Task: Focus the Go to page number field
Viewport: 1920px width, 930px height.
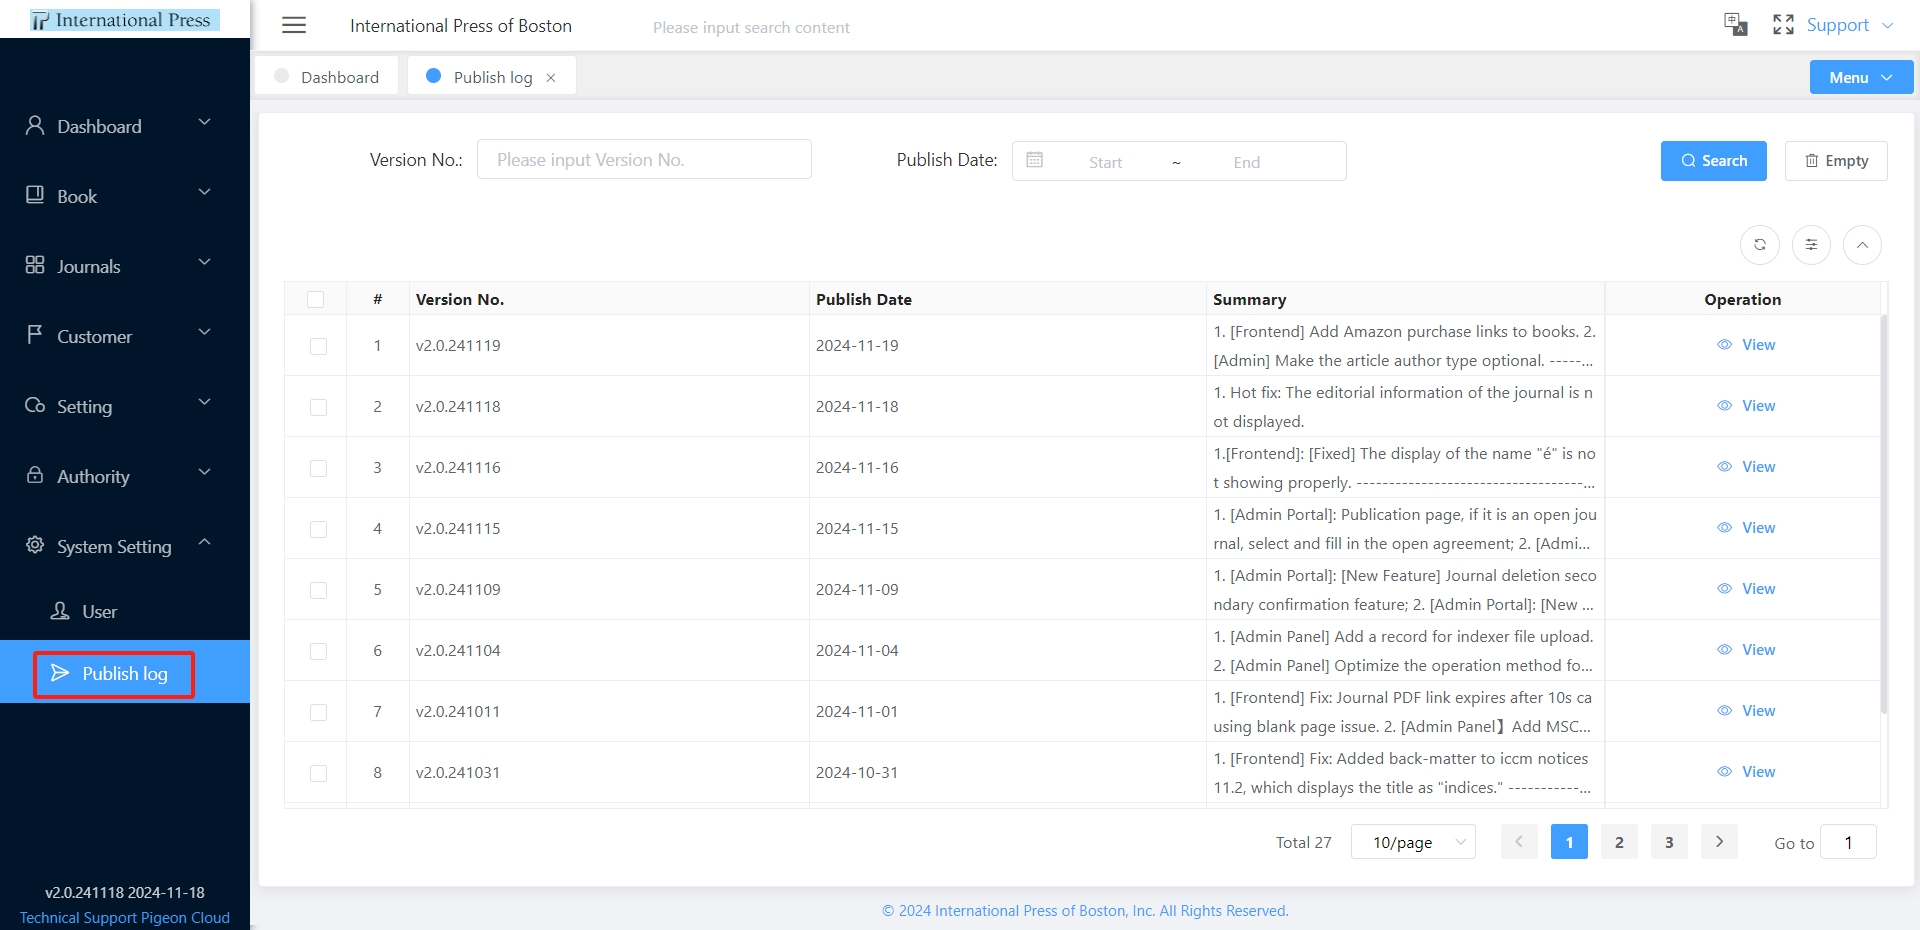Action: pos(1848,842)
